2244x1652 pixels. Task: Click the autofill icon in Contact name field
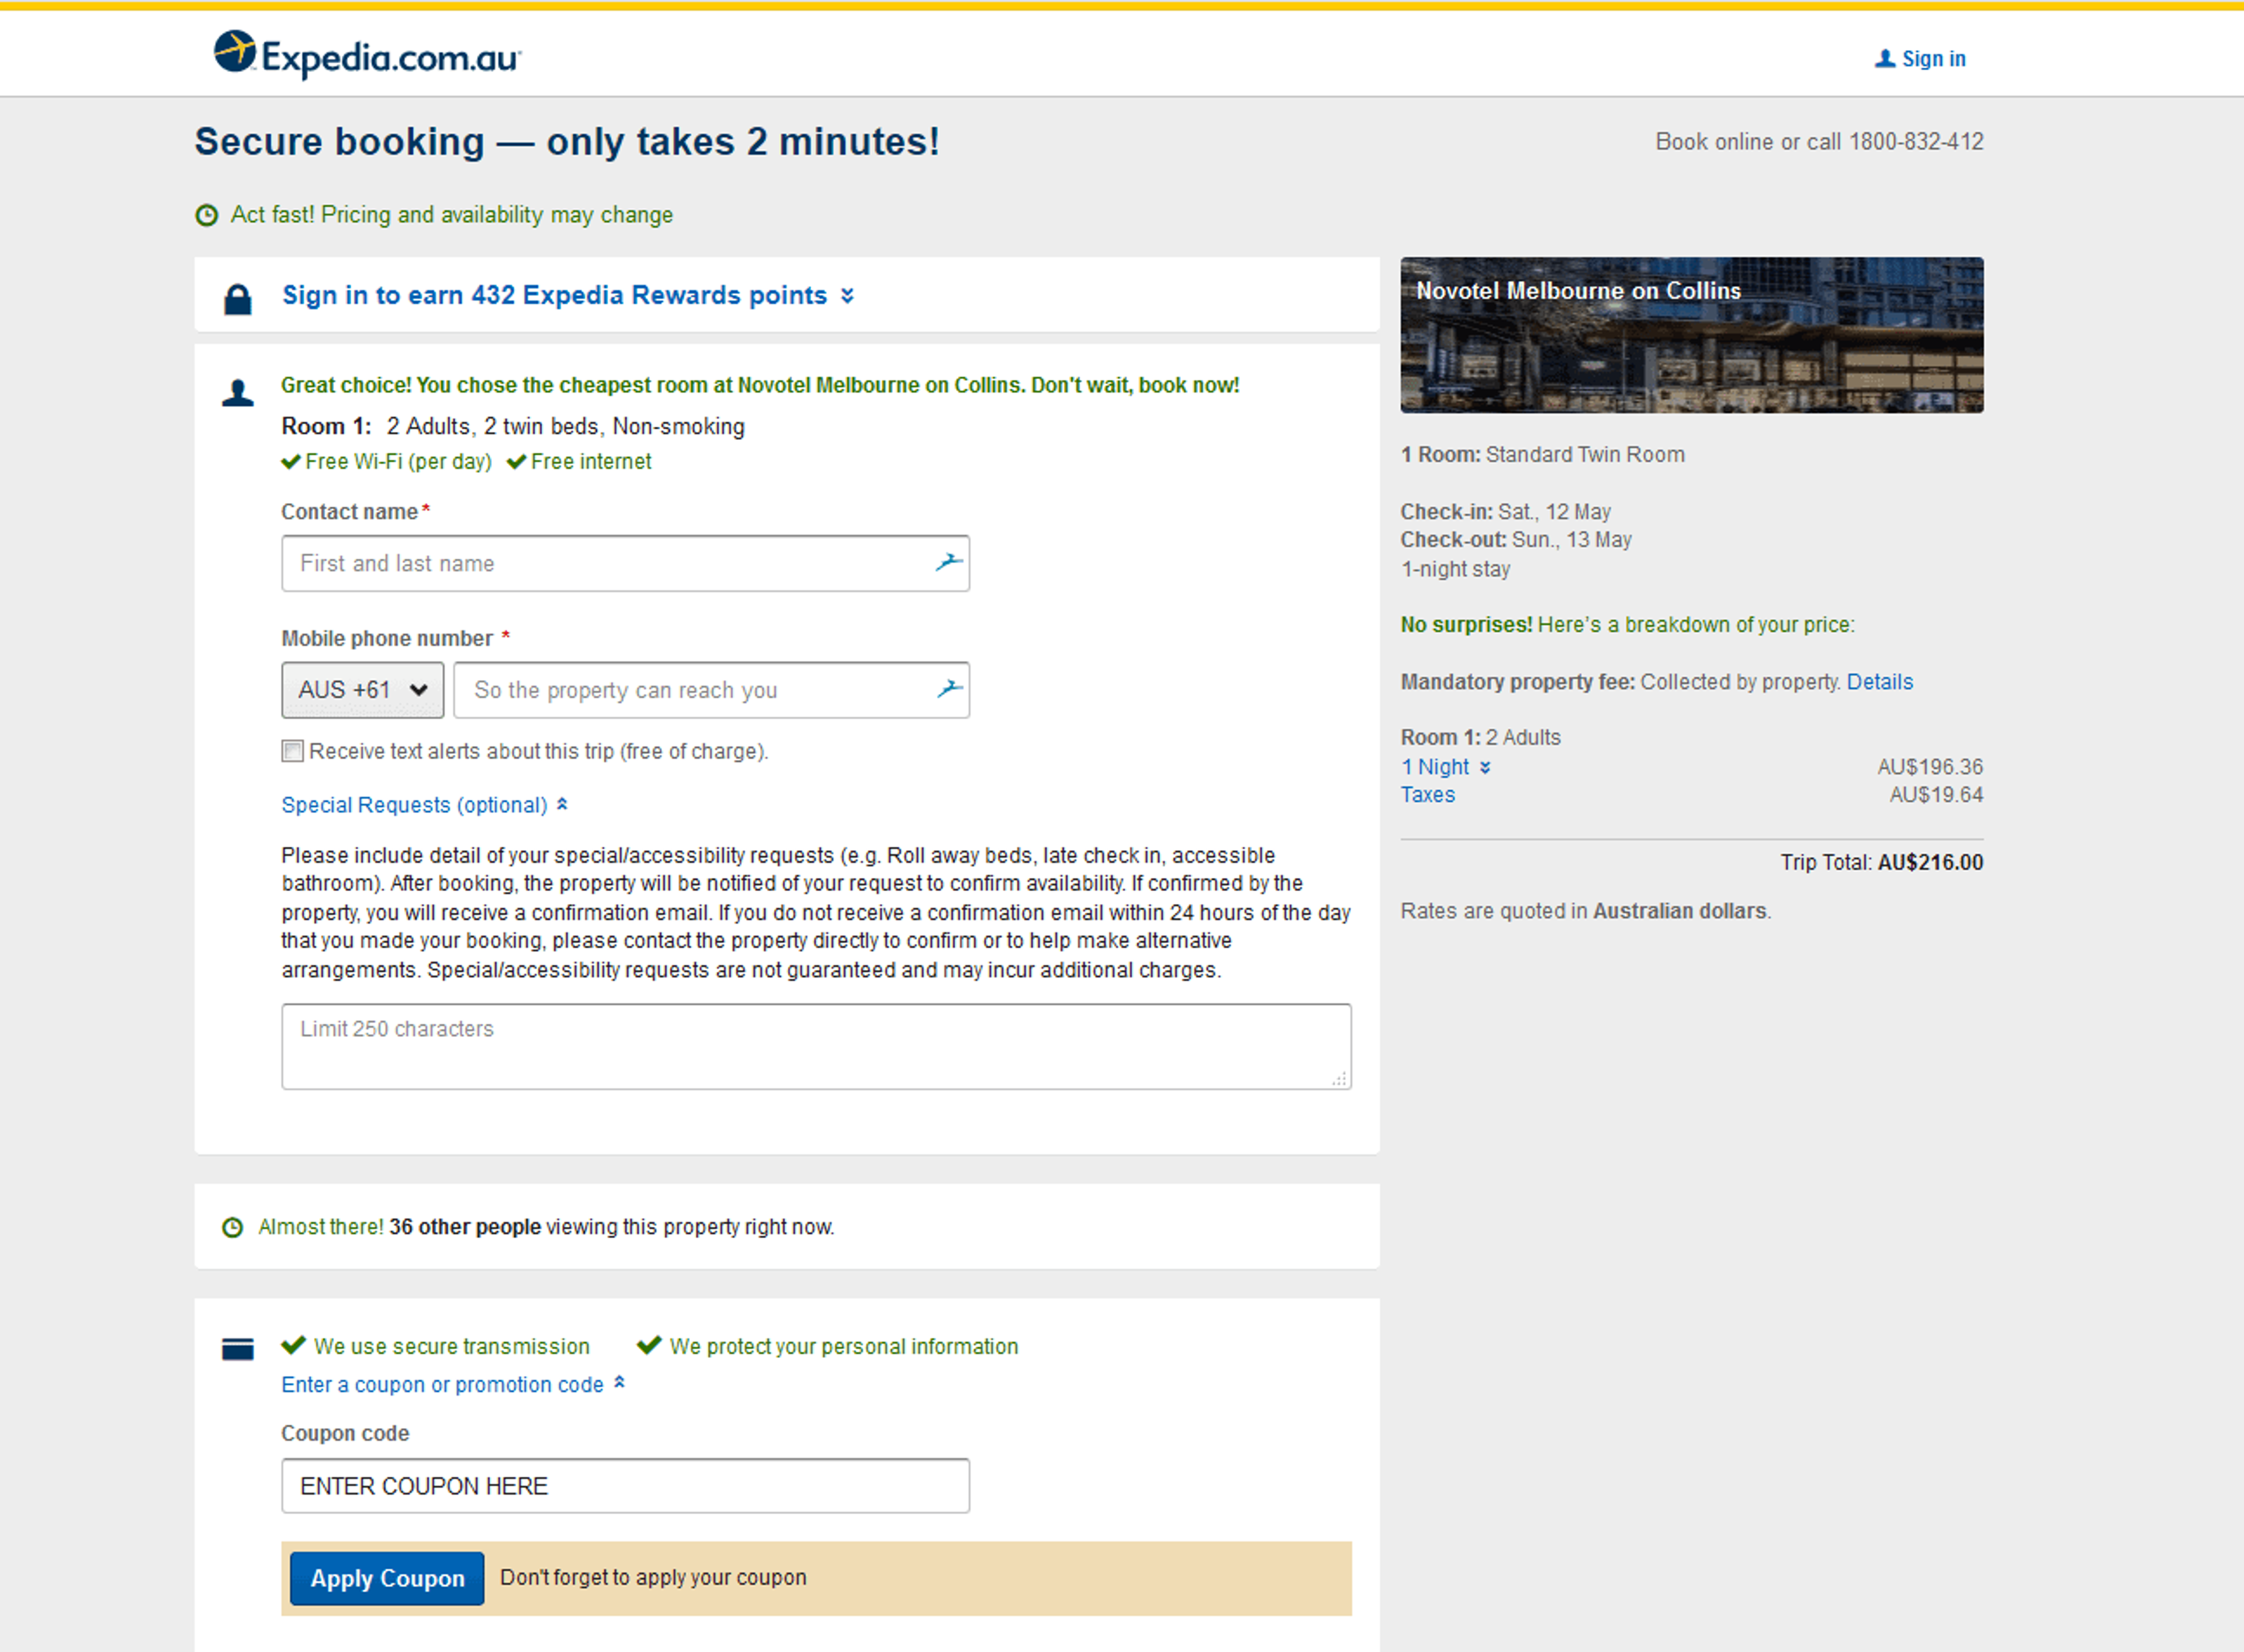coord(948,563)
